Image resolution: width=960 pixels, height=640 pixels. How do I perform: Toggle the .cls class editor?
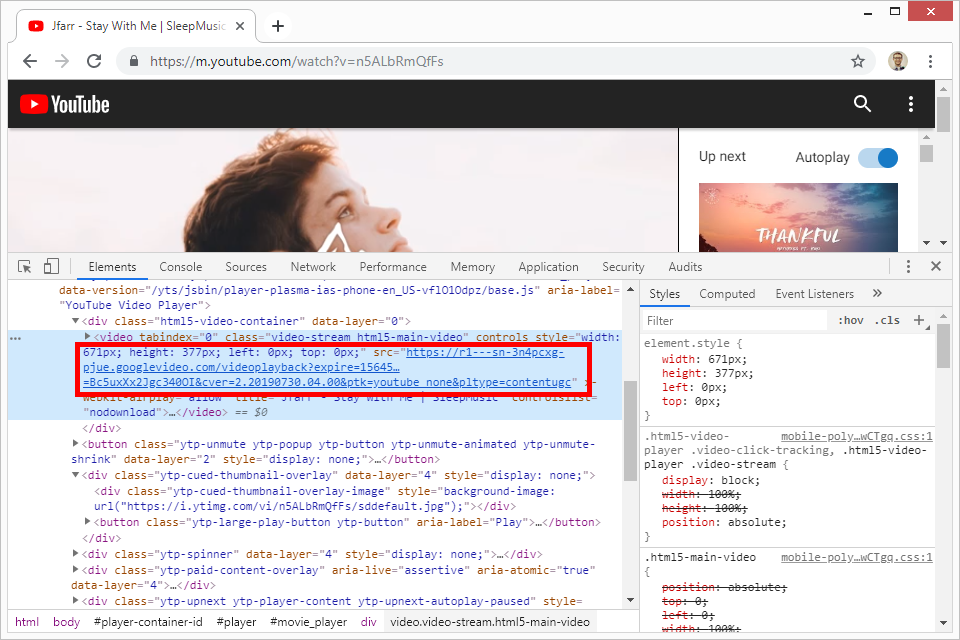(887, 321)
